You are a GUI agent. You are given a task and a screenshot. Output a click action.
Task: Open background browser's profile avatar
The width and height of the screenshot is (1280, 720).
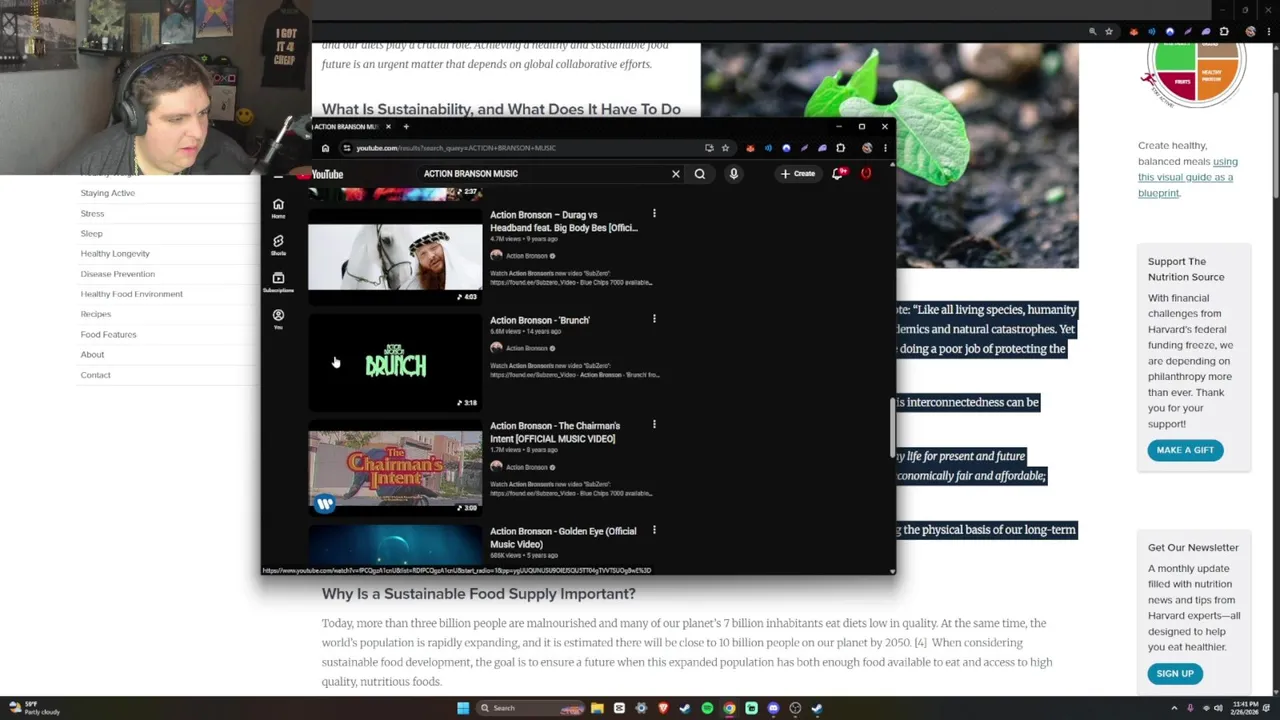[1251, 32]
